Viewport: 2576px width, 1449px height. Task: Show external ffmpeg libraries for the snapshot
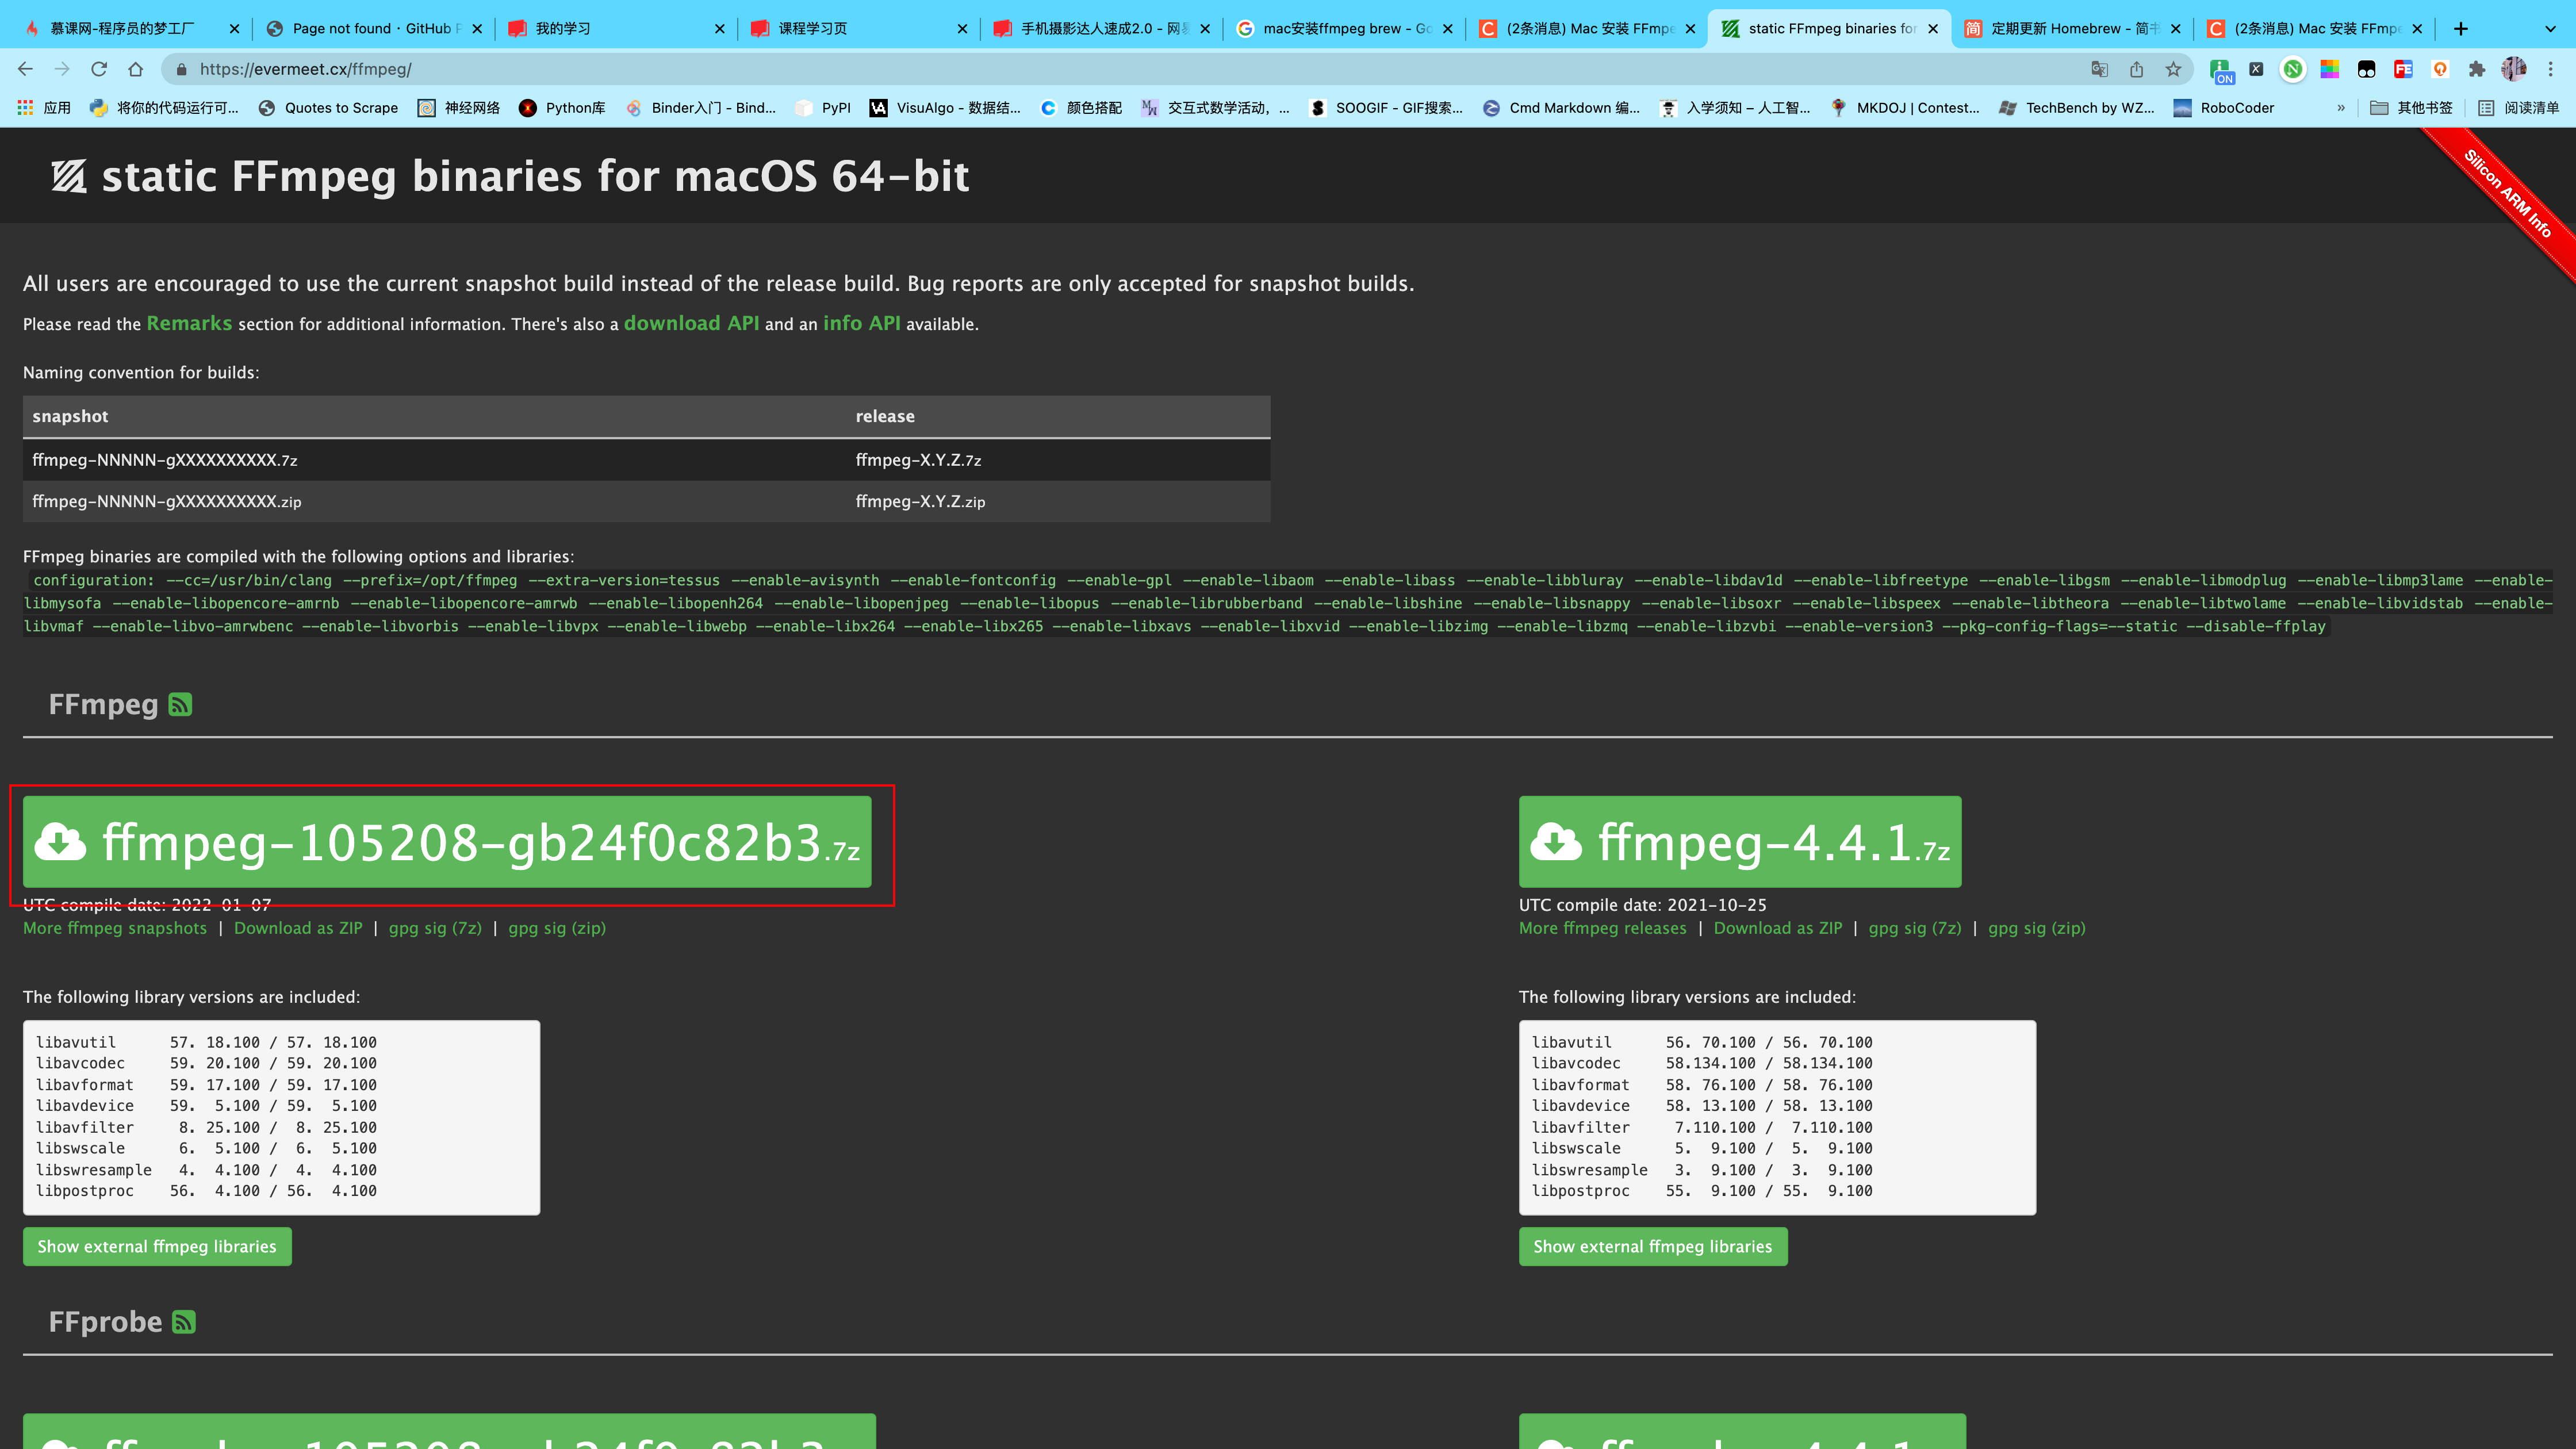(157, 1246)
